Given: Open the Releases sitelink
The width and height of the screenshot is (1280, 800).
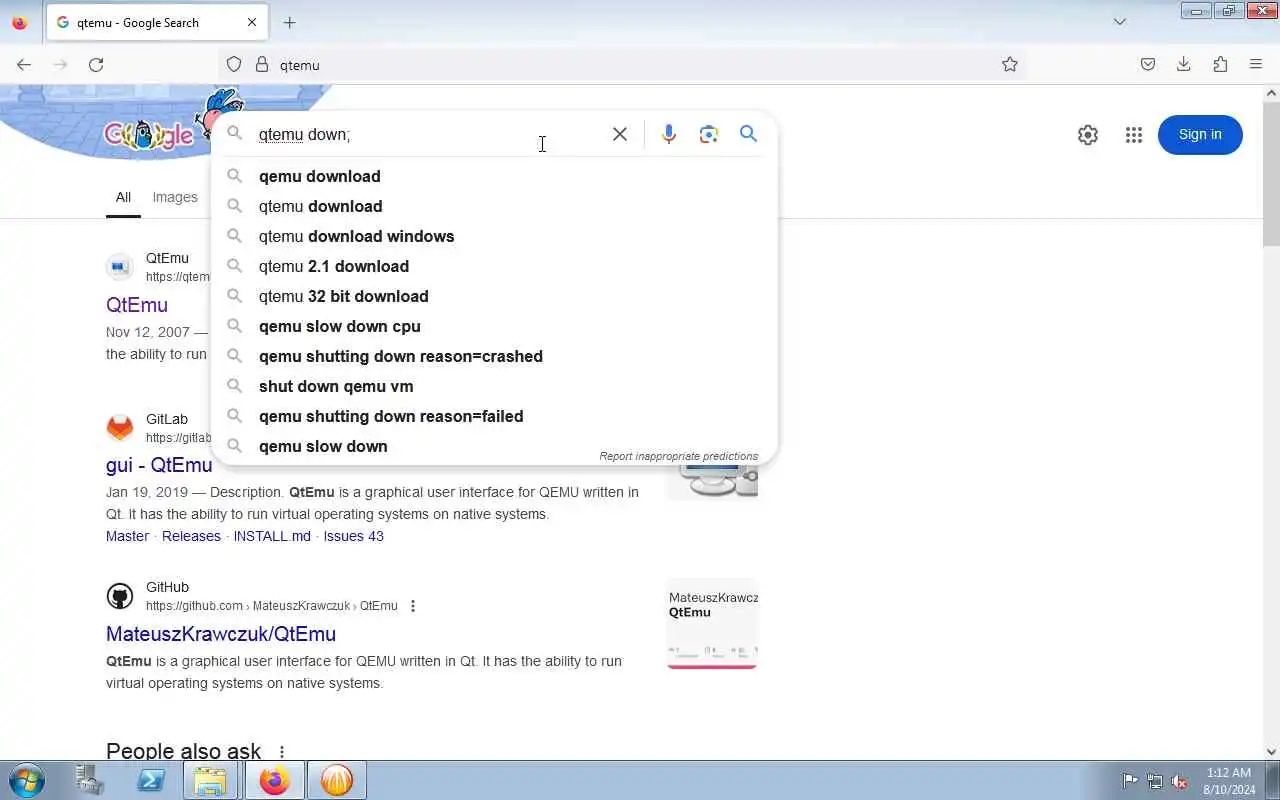Looking at the screenshot, I should click(x=191, y=536).
